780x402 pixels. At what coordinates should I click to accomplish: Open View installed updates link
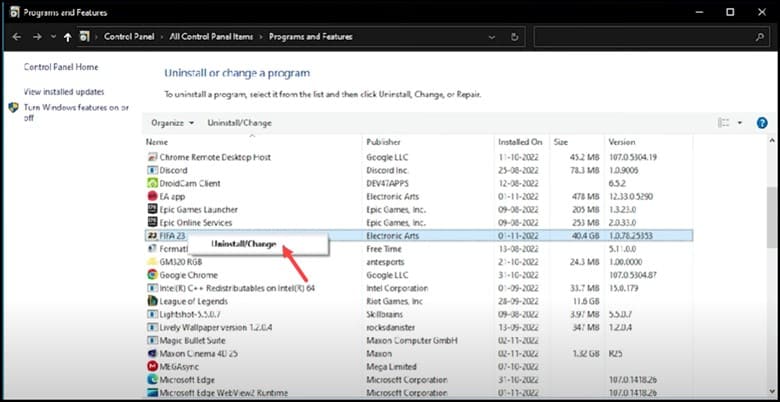click(64, 92)
